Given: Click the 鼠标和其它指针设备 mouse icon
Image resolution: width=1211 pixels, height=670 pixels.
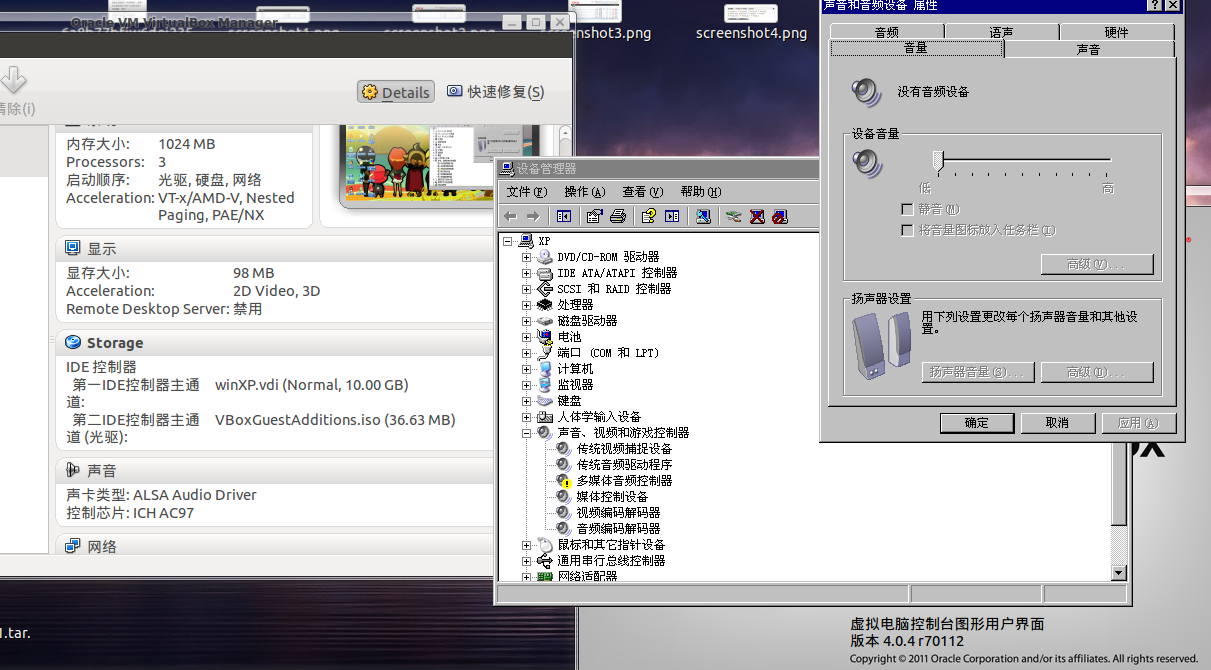Looking at the screenshot, I should pos(545,545).
